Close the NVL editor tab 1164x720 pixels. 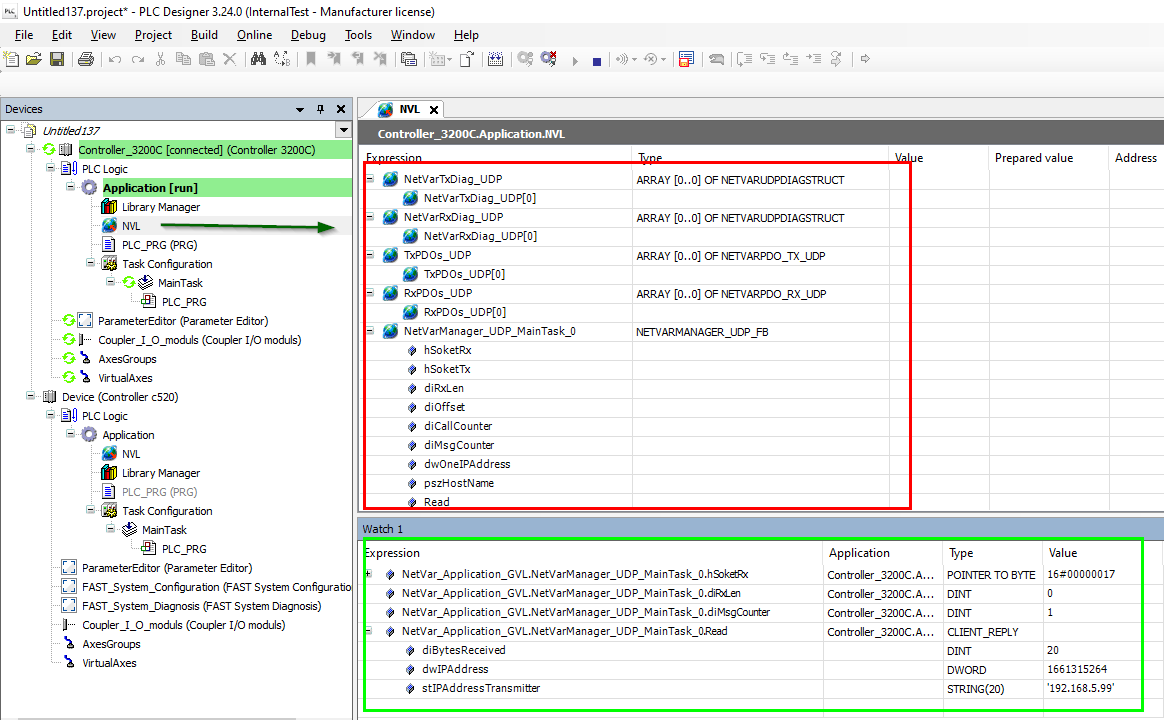coord(434,110)
